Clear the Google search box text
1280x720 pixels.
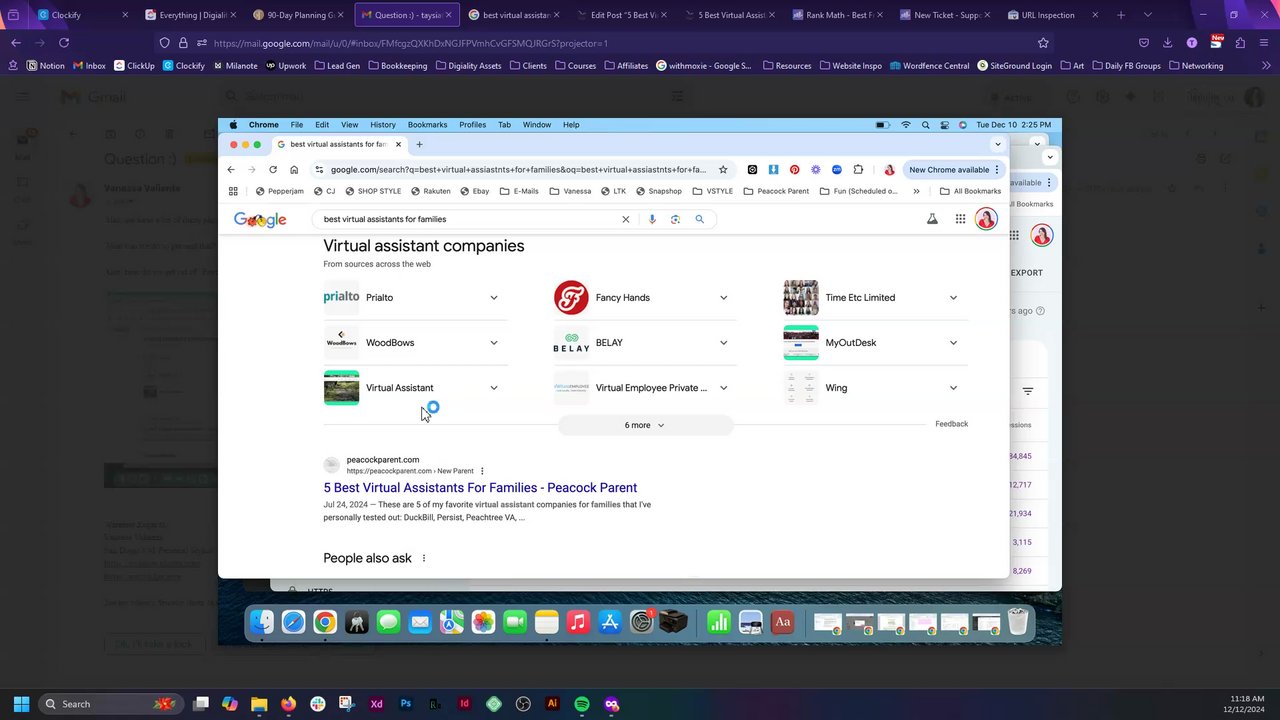pyautogui.click(x=626, y=219)
